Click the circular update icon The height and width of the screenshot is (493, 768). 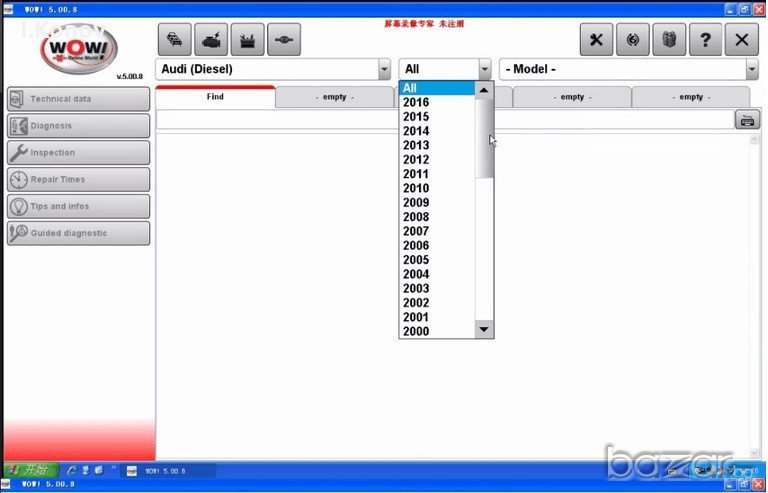click(x=632, y=39)
